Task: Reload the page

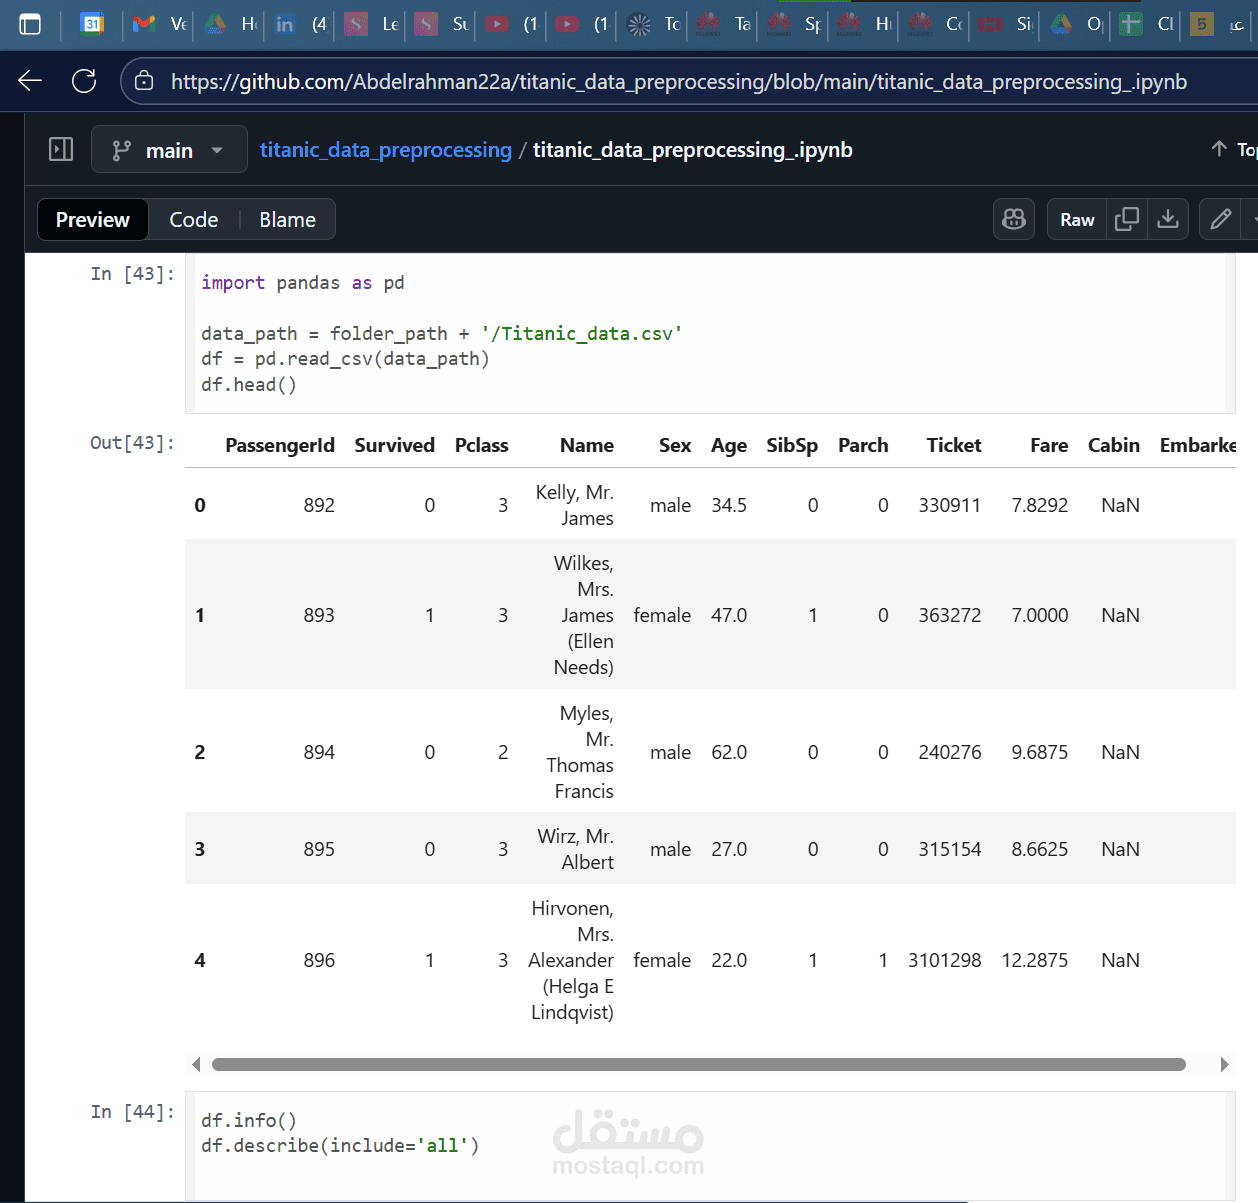Action: pyautogui.click(x=84, y=81)
